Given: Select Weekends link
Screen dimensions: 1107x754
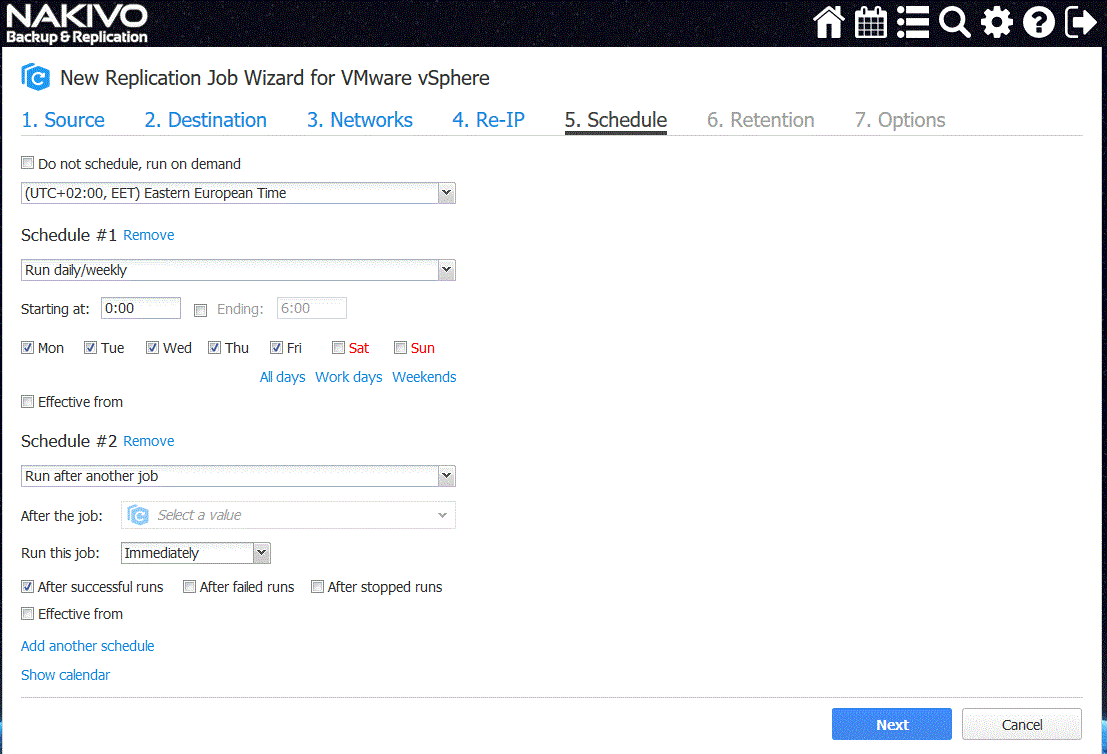Looking at the screenshot, I should pos(424,377).
